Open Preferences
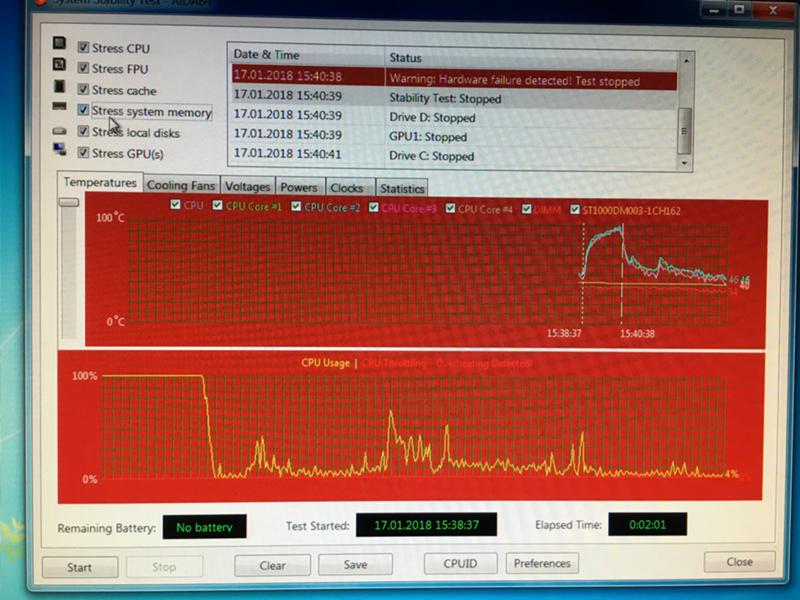 coord(542,563)
